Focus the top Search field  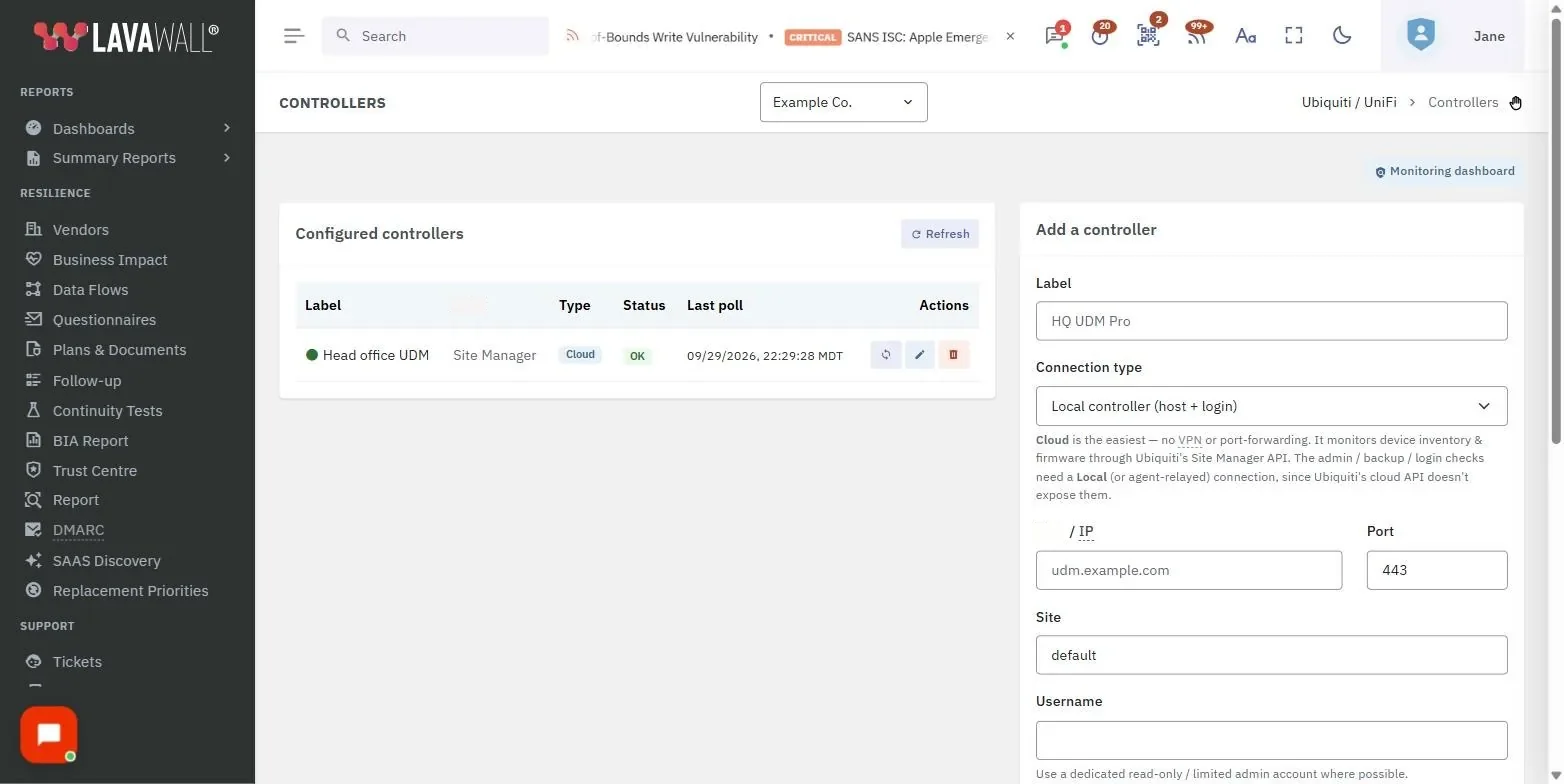point(435,36)
